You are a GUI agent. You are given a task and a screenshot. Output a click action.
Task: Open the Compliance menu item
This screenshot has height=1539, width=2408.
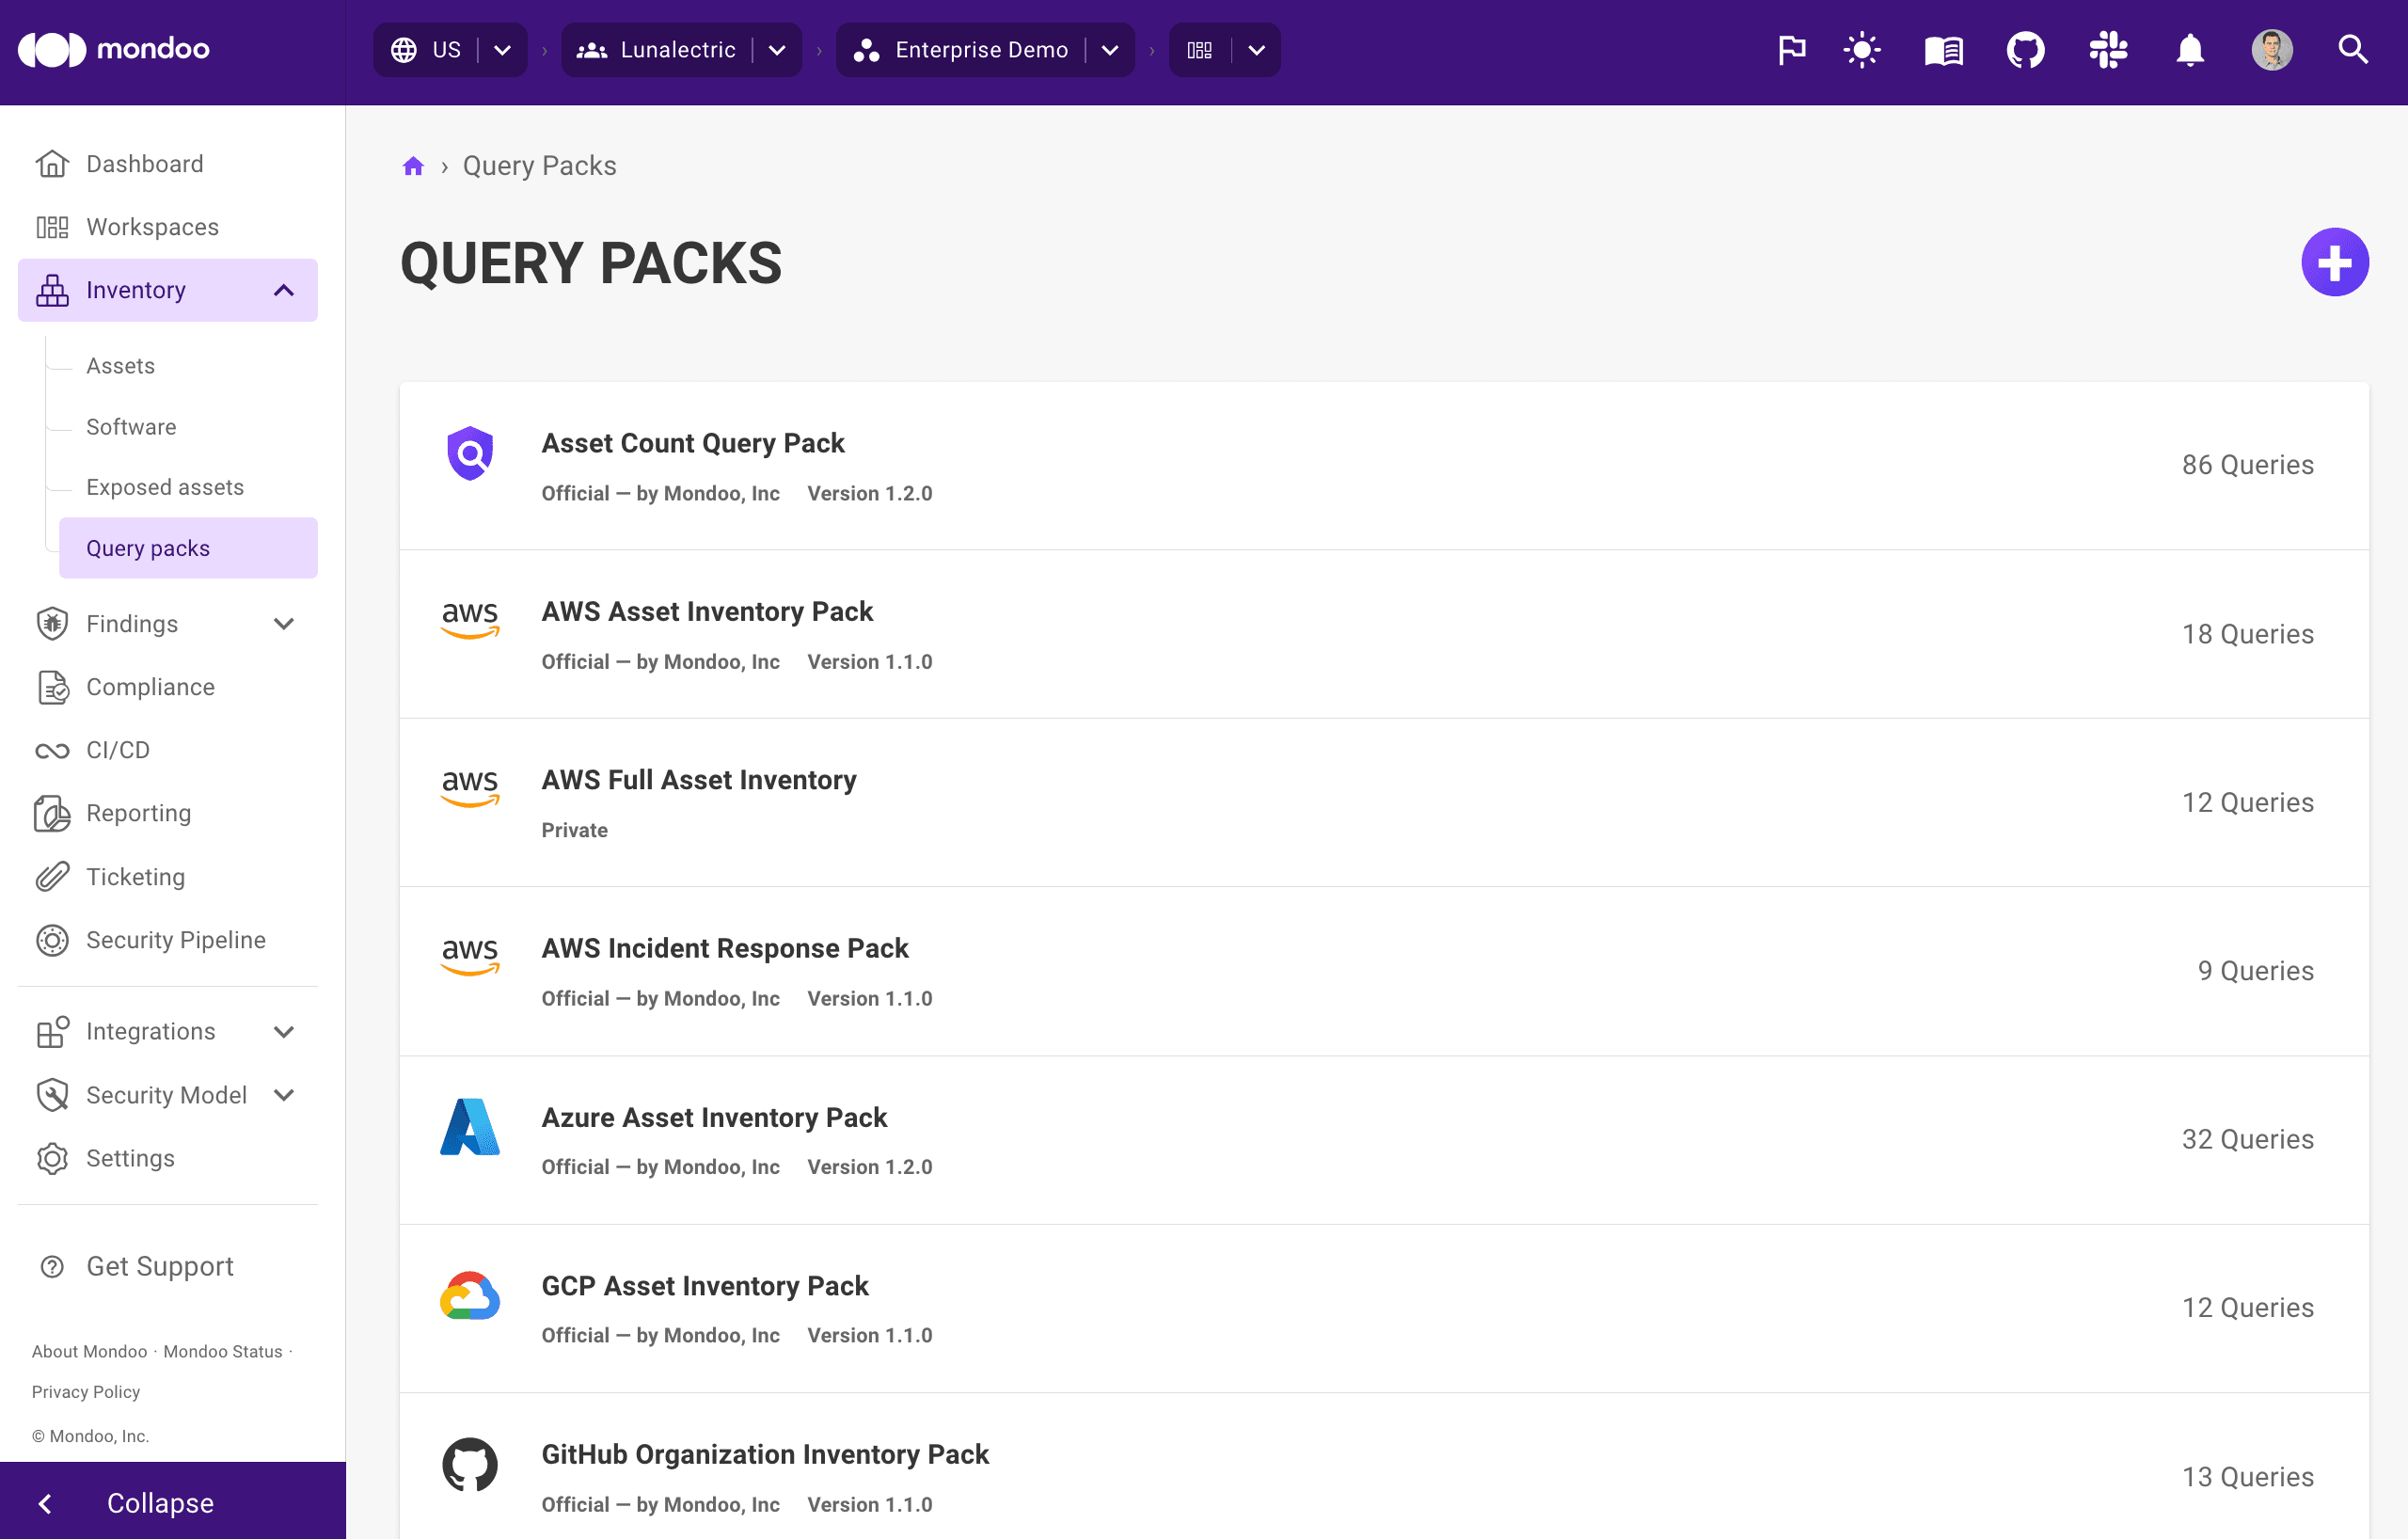150,687
